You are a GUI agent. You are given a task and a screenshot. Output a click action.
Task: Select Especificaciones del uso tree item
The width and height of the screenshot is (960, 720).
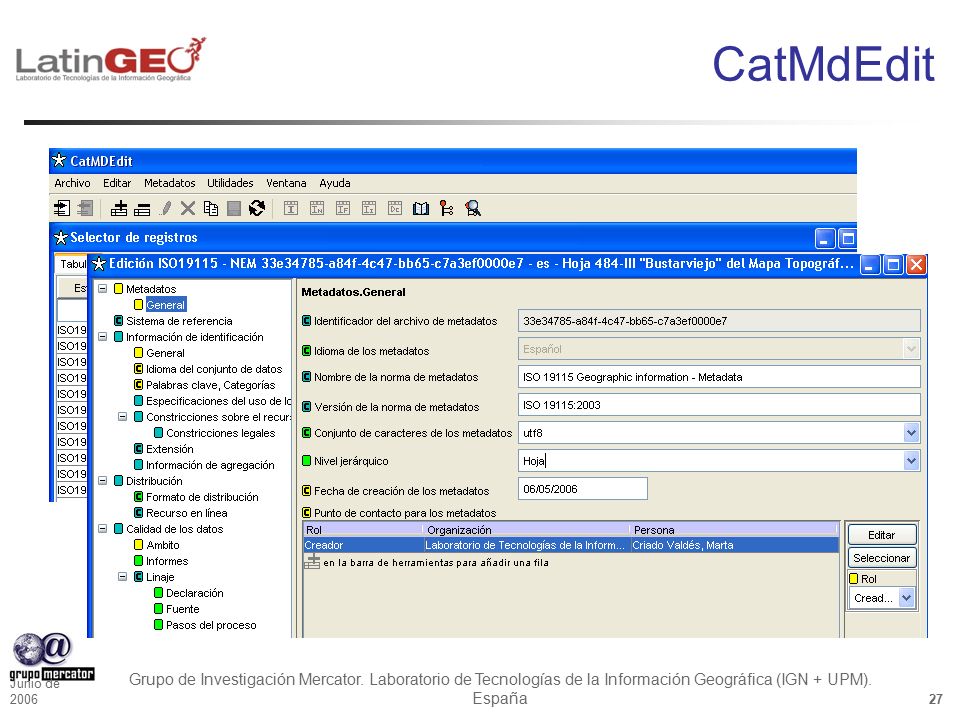click(219, 401)
